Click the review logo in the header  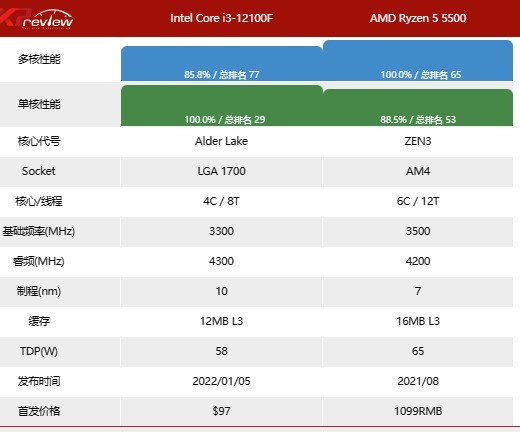click(38, 19)
